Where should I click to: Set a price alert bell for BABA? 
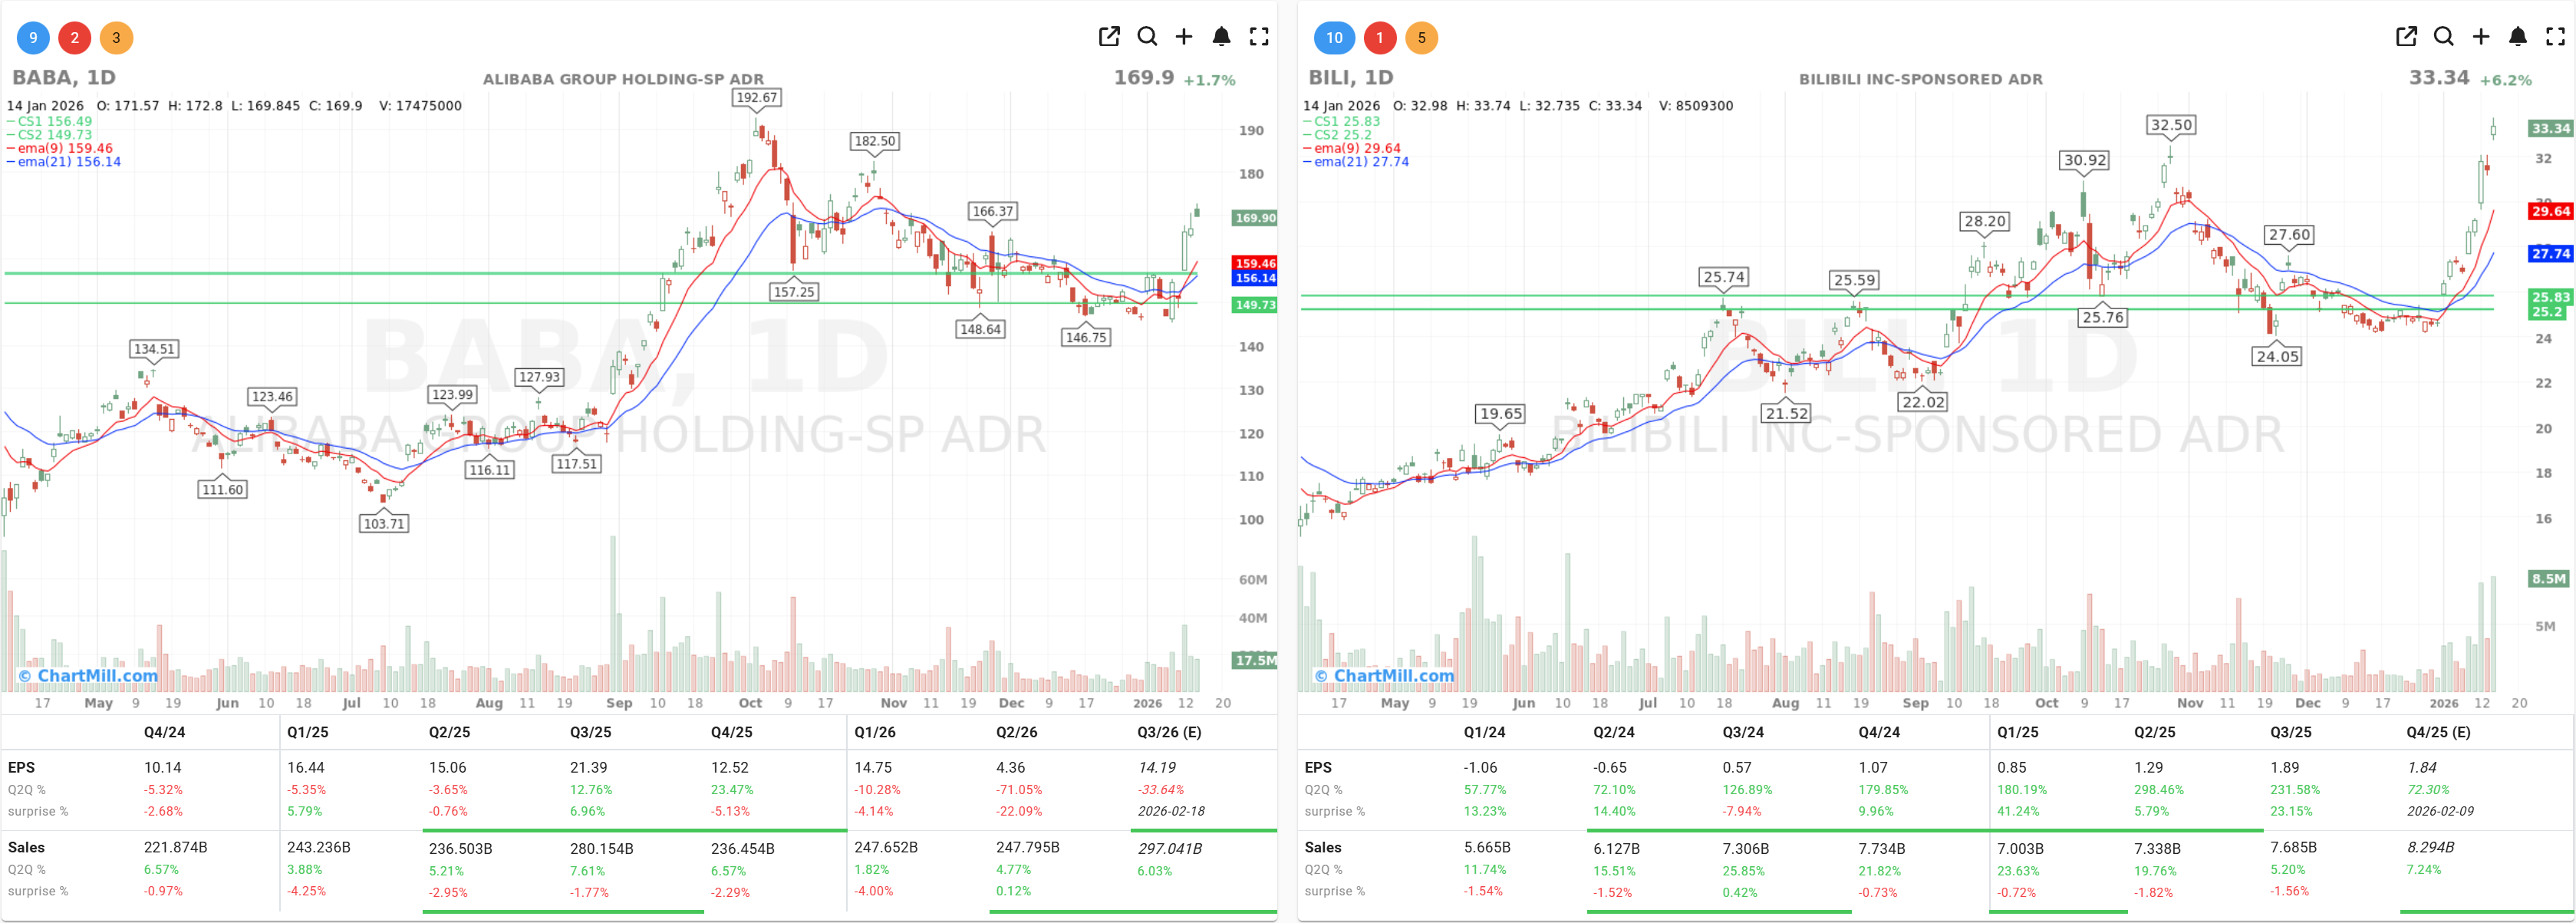click(1221, 36)
